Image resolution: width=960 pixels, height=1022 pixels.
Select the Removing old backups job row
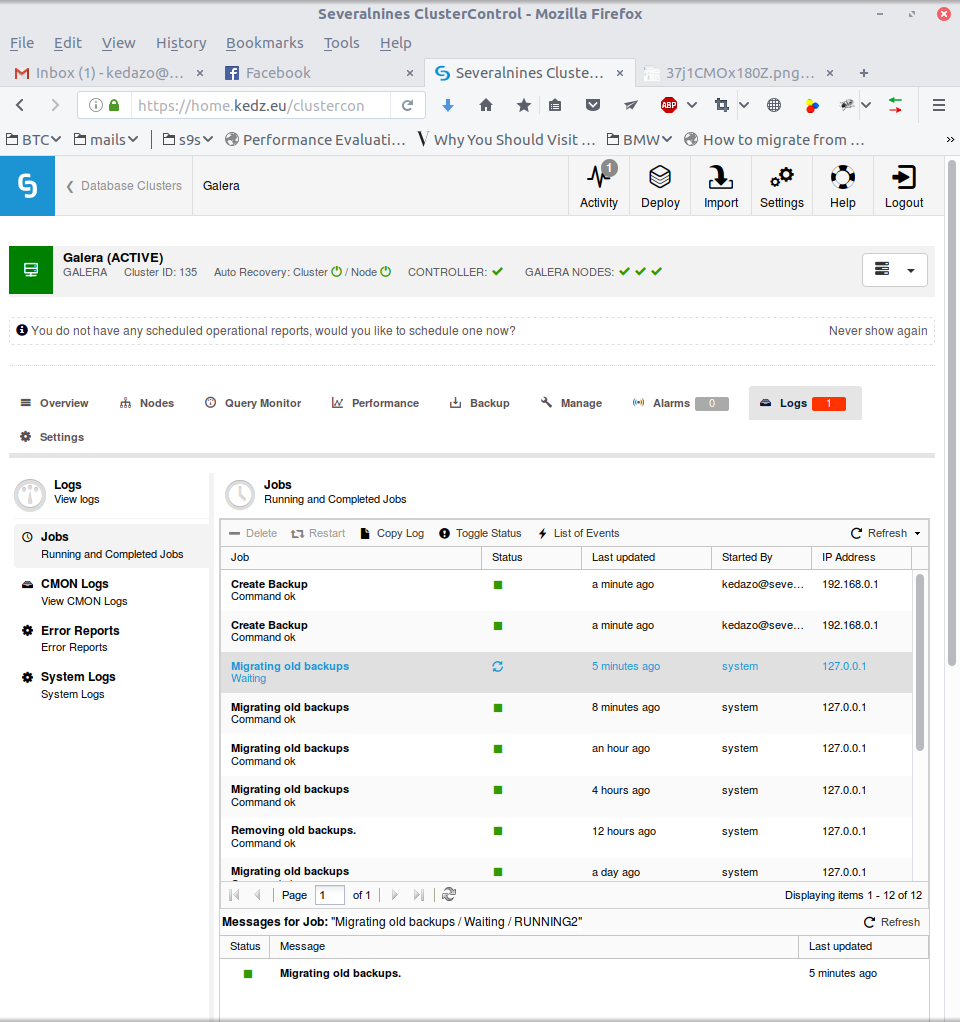coord(566,837)
